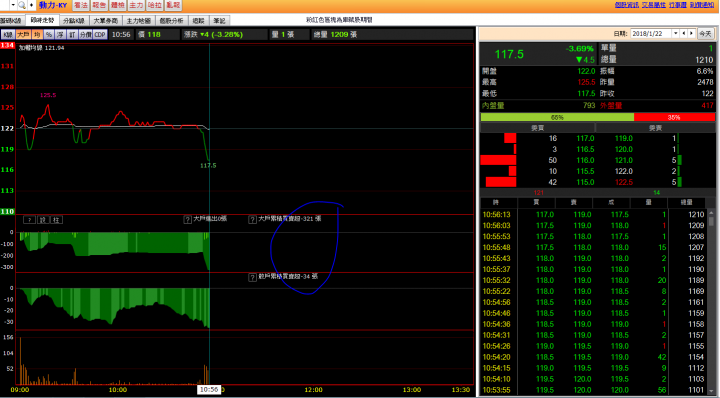Open the date picker dropdown arrow

point(675,34)
